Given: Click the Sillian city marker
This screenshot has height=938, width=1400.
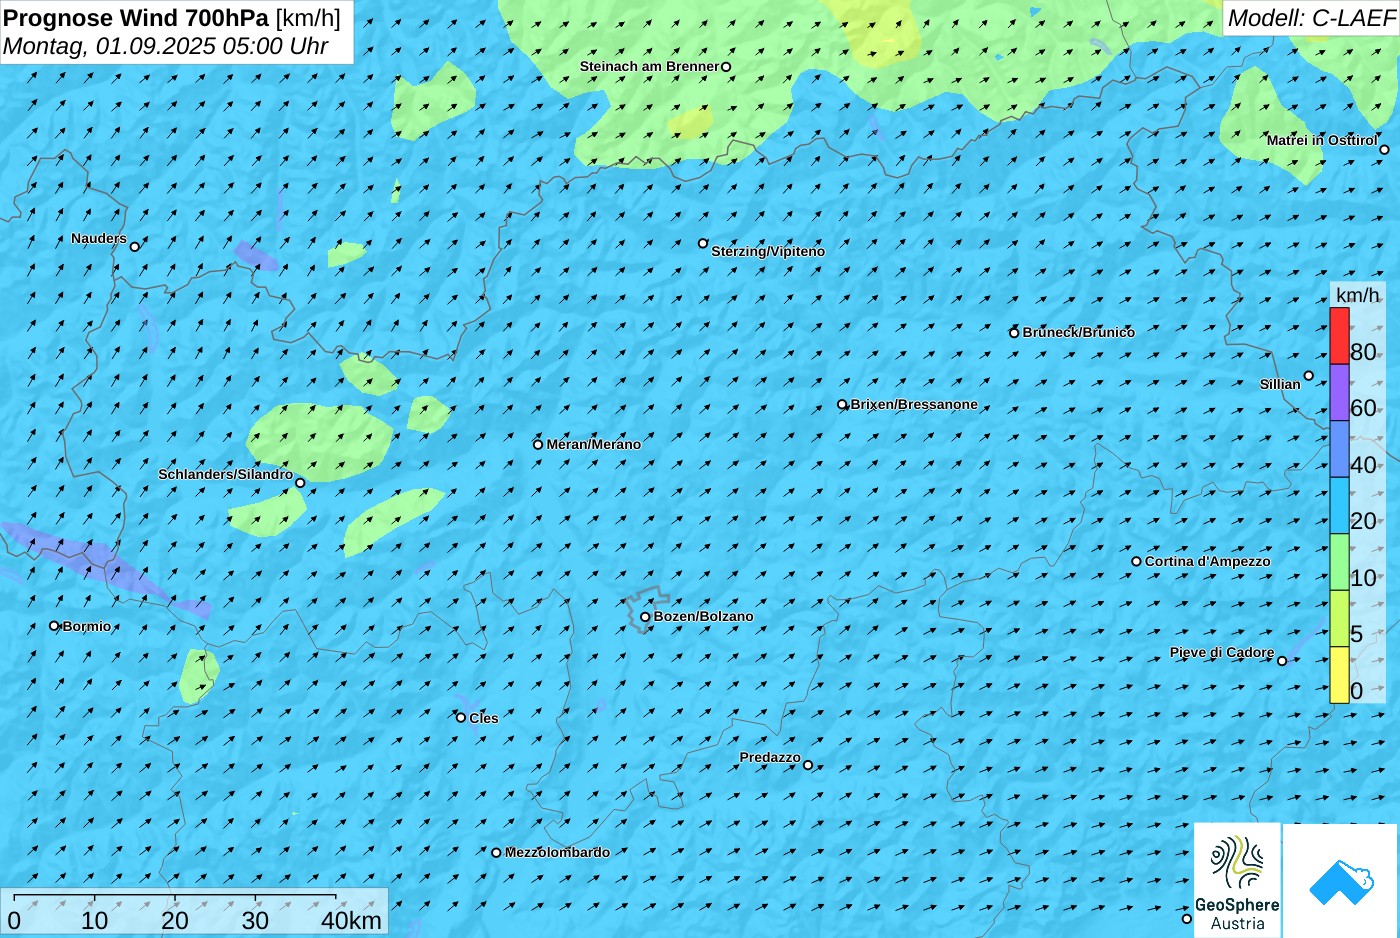Looking at the screenshot, I should pos(1308,376).
